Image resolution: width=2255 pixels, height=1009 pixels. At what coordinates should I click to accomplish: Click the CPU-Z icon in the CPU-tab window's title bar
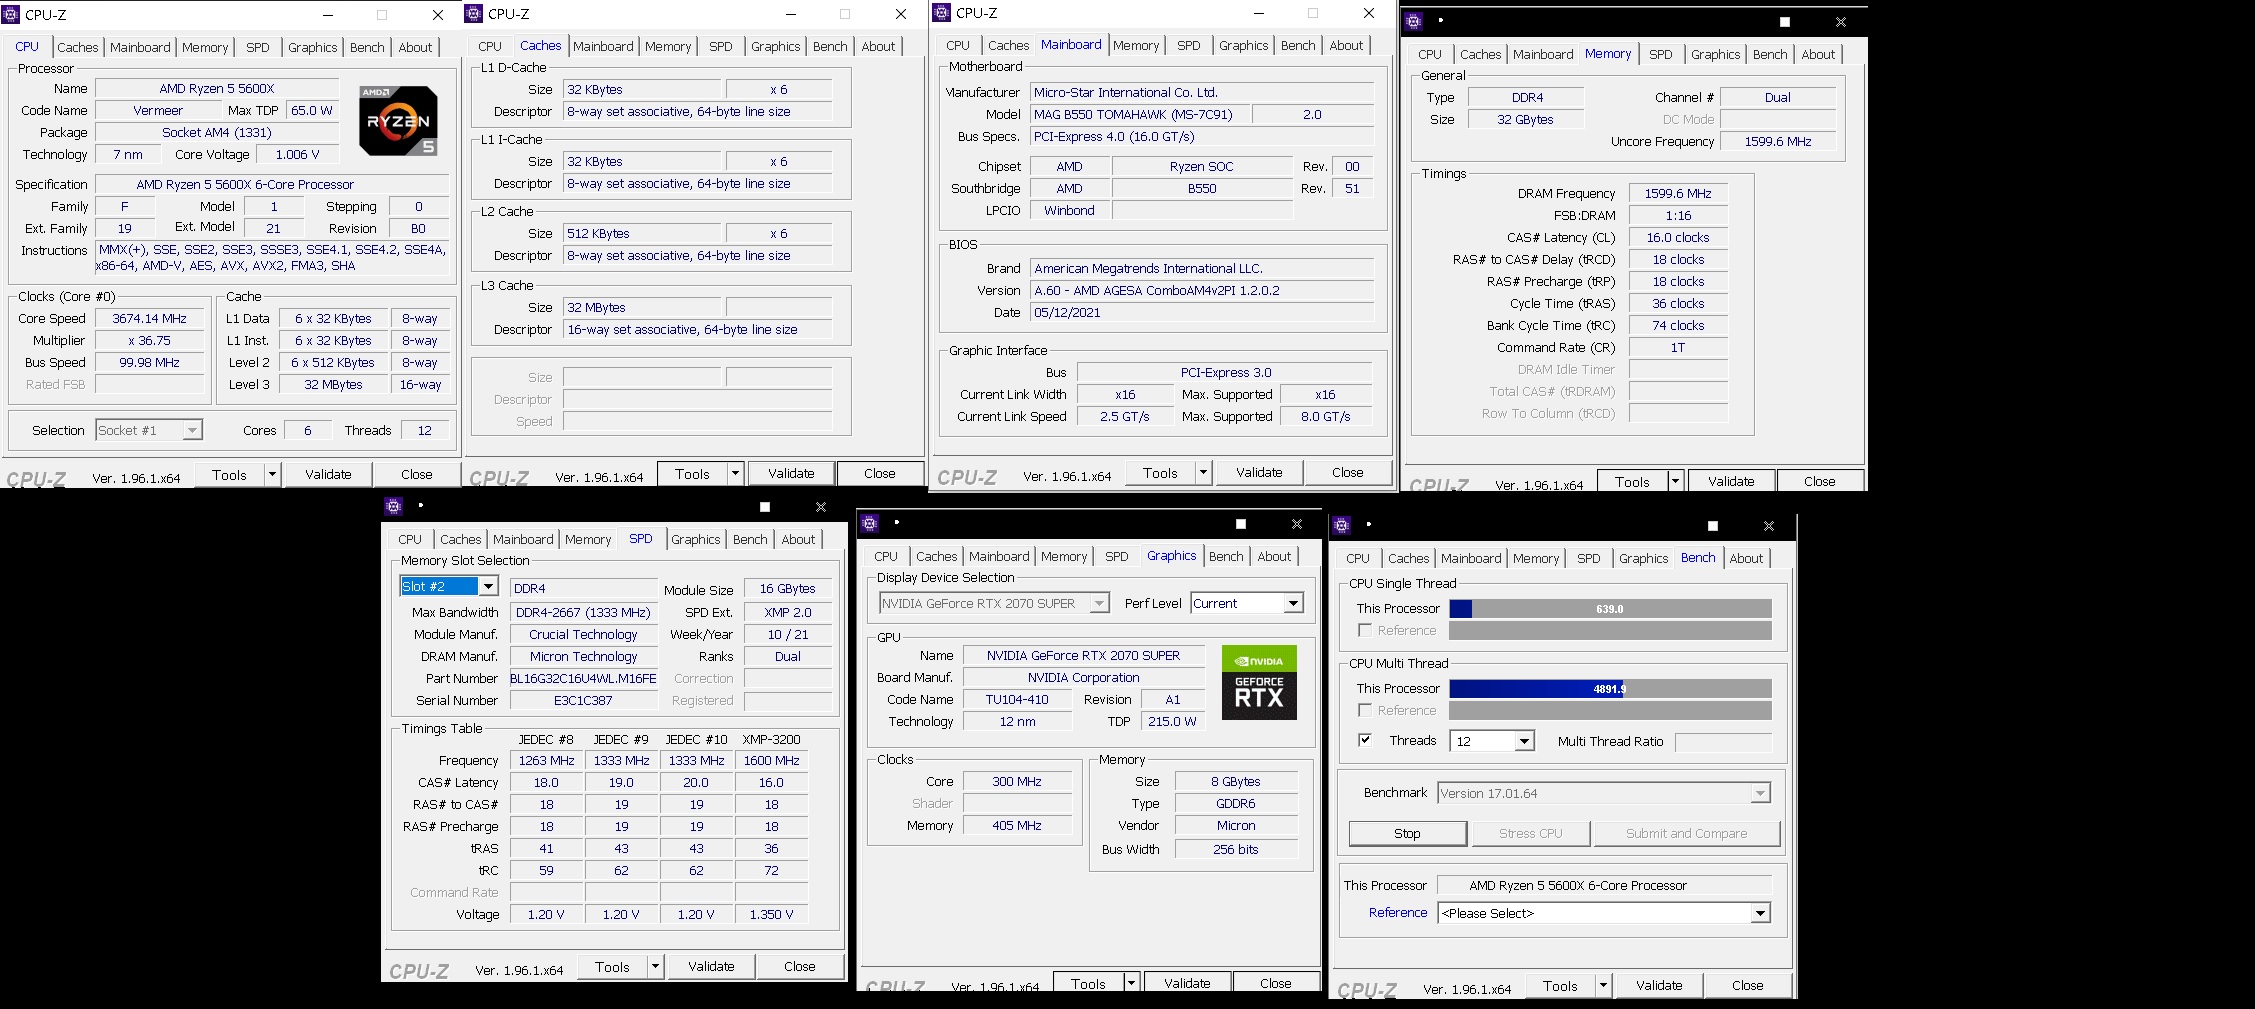(12, 15)
